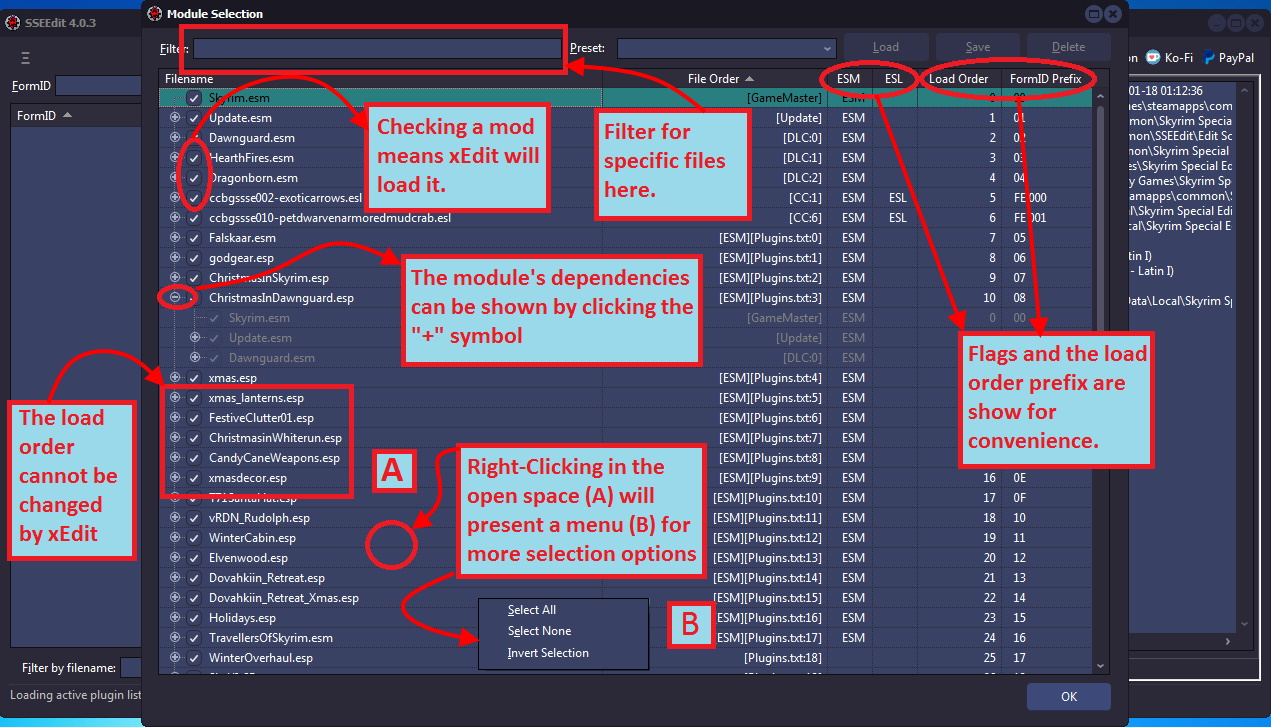This screenshot has height=727, width=1271.
Task: Toggle the WinterOverhaul.esp checkbox
Action: point(194,658)
